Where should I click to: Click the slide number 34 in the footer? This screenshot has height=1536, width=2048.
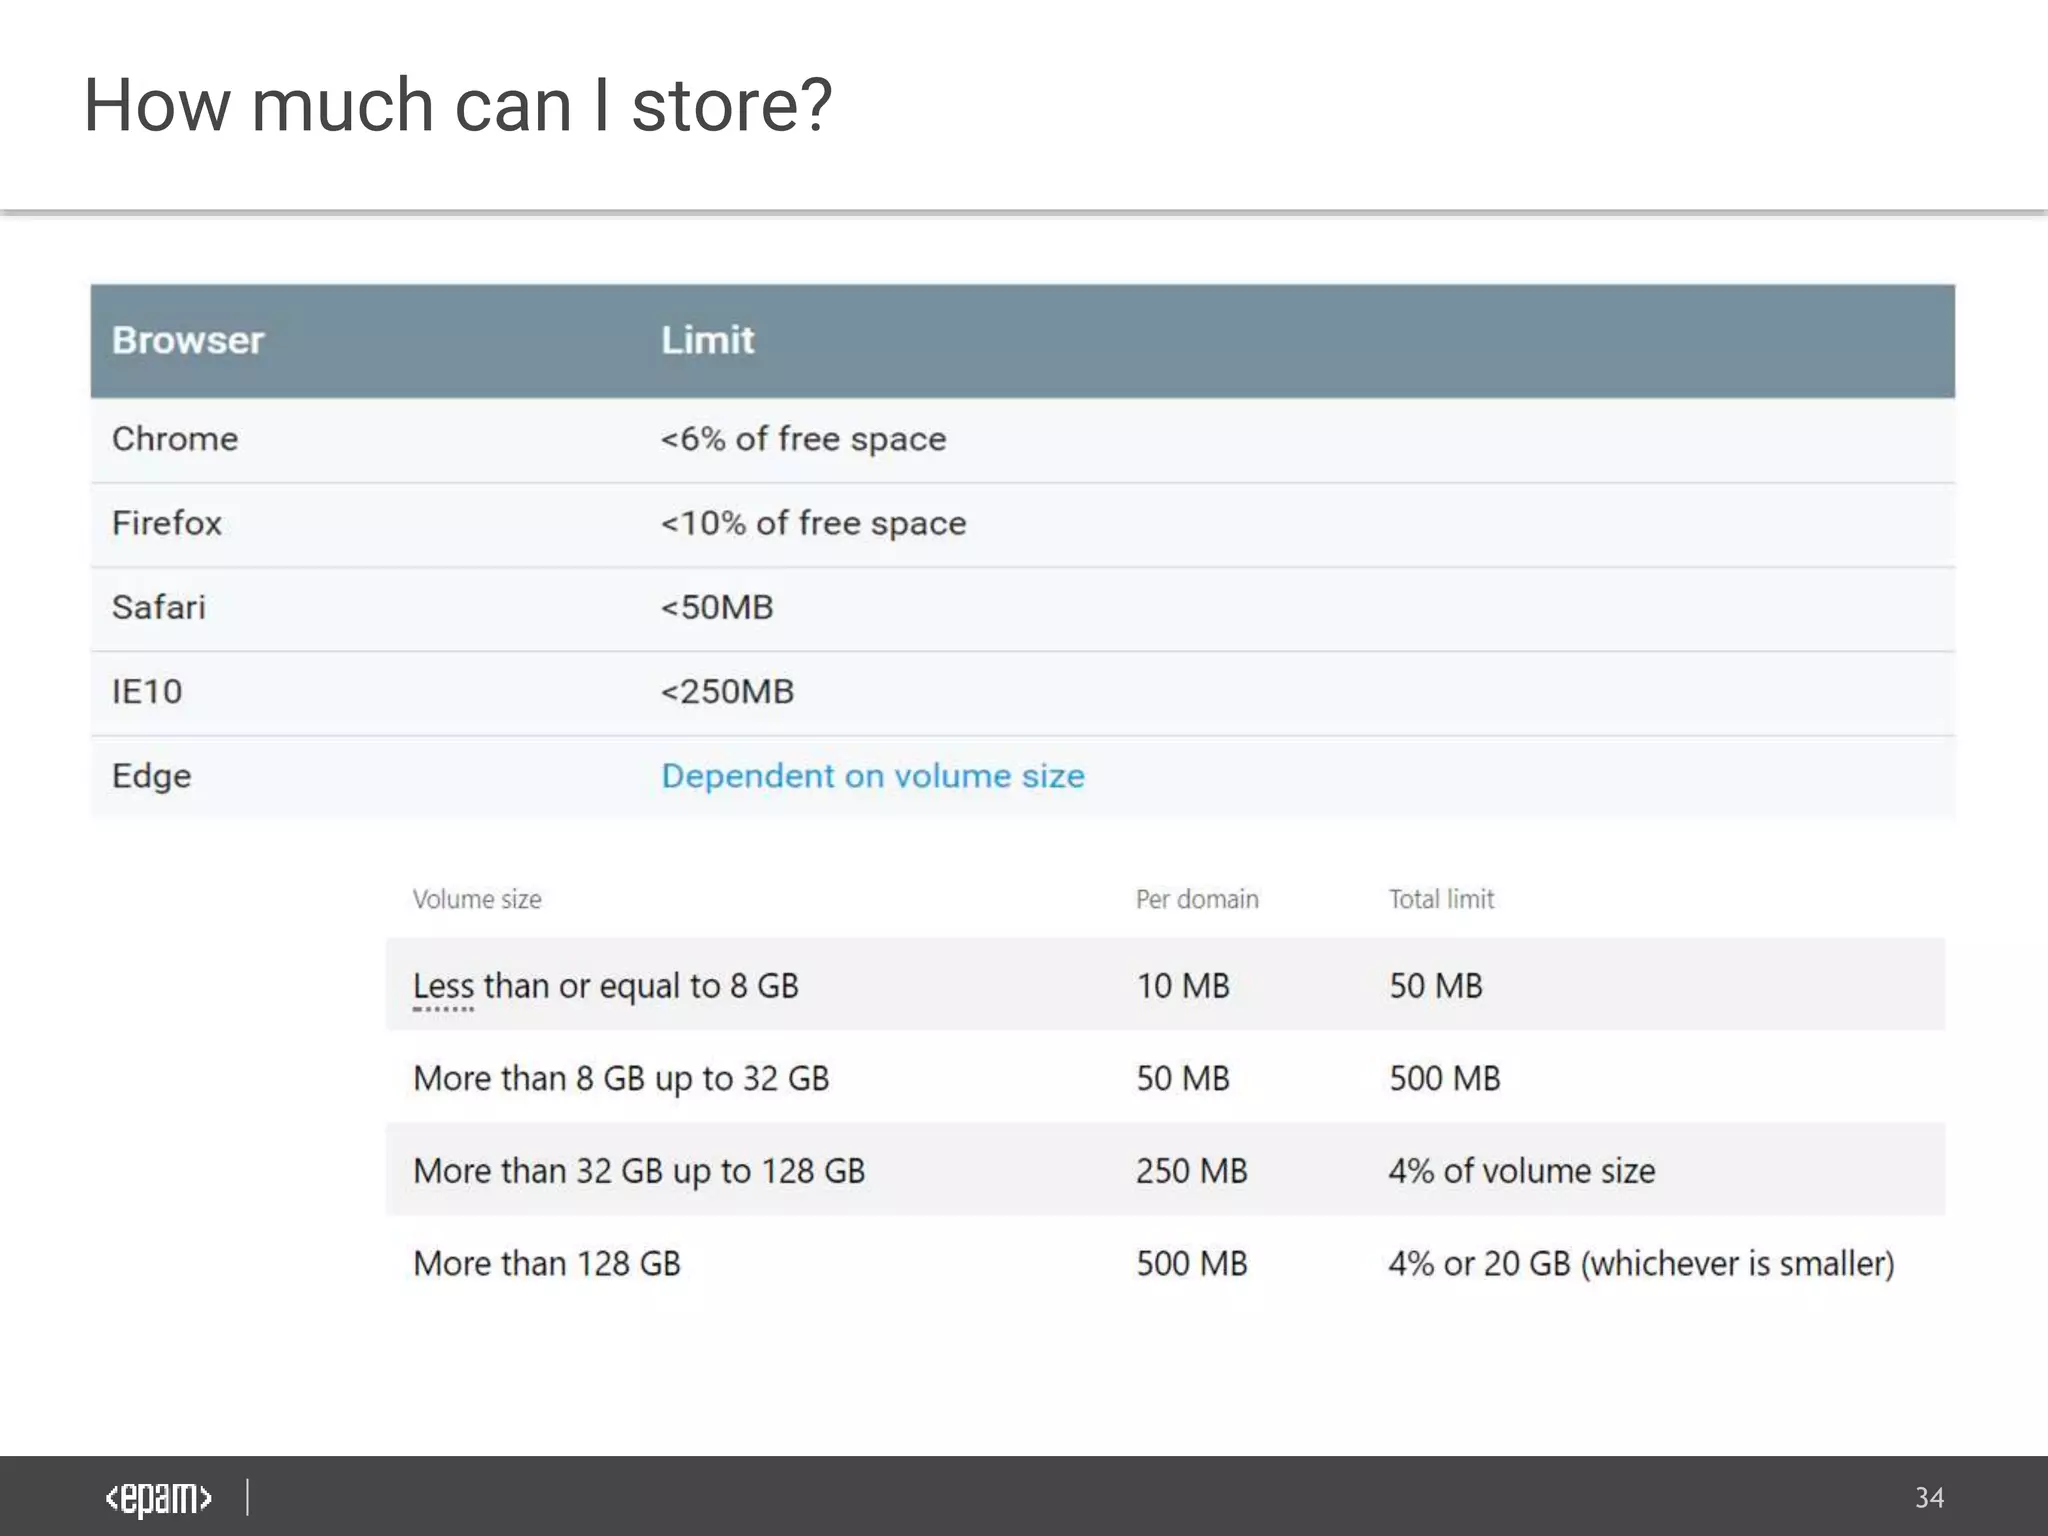pos(1930,1498)
